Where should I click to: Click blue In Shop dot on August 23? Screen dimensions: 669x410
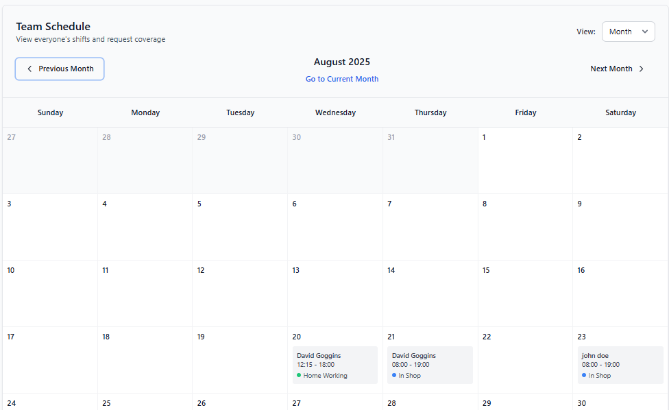[584, 375]
